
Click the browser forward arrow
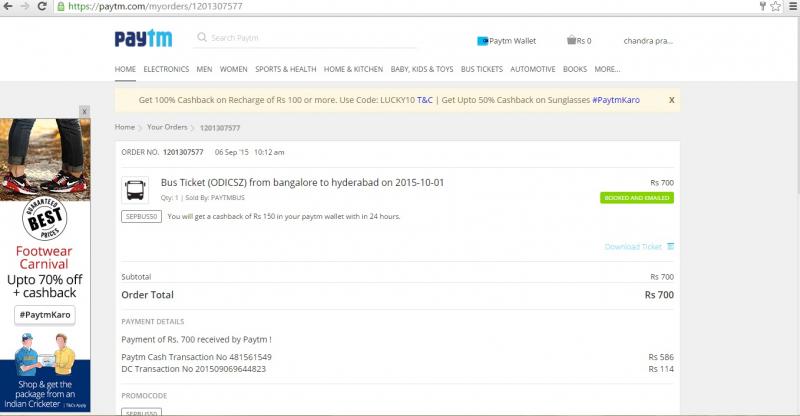click(x=25, y=6)
